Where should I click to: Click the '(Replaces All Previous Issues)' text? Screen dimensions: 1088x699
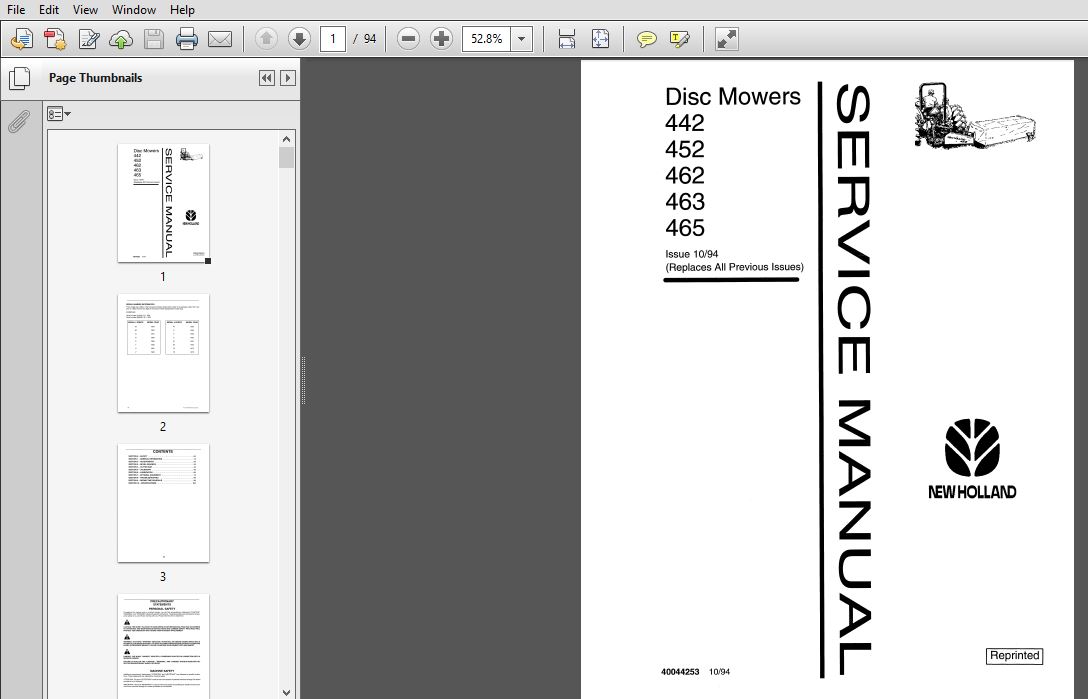pyautogui.click(x=734, y=267)
